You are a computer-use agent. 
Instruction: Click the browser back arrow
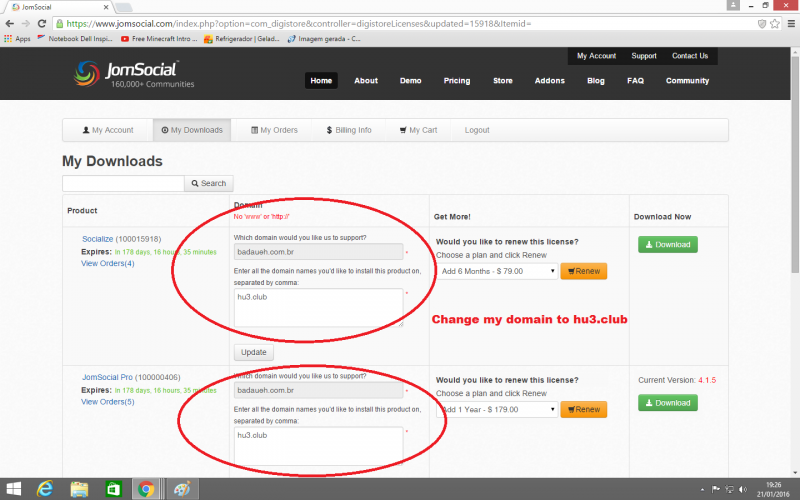(9, 23)
